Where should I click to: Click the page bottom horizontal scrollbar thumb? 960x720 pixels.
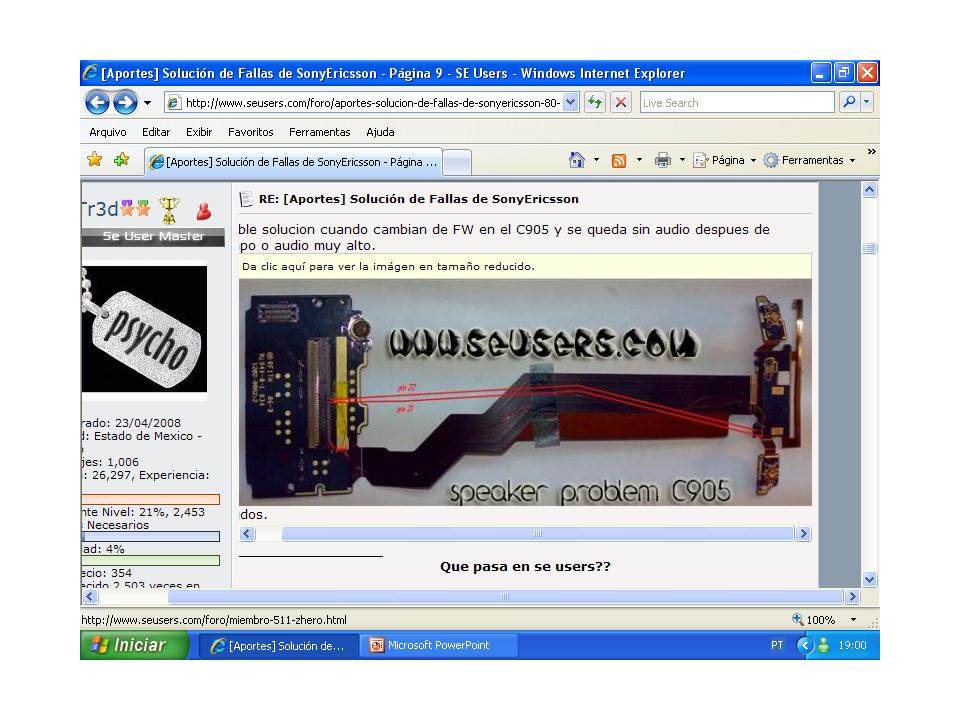point(505,596)
